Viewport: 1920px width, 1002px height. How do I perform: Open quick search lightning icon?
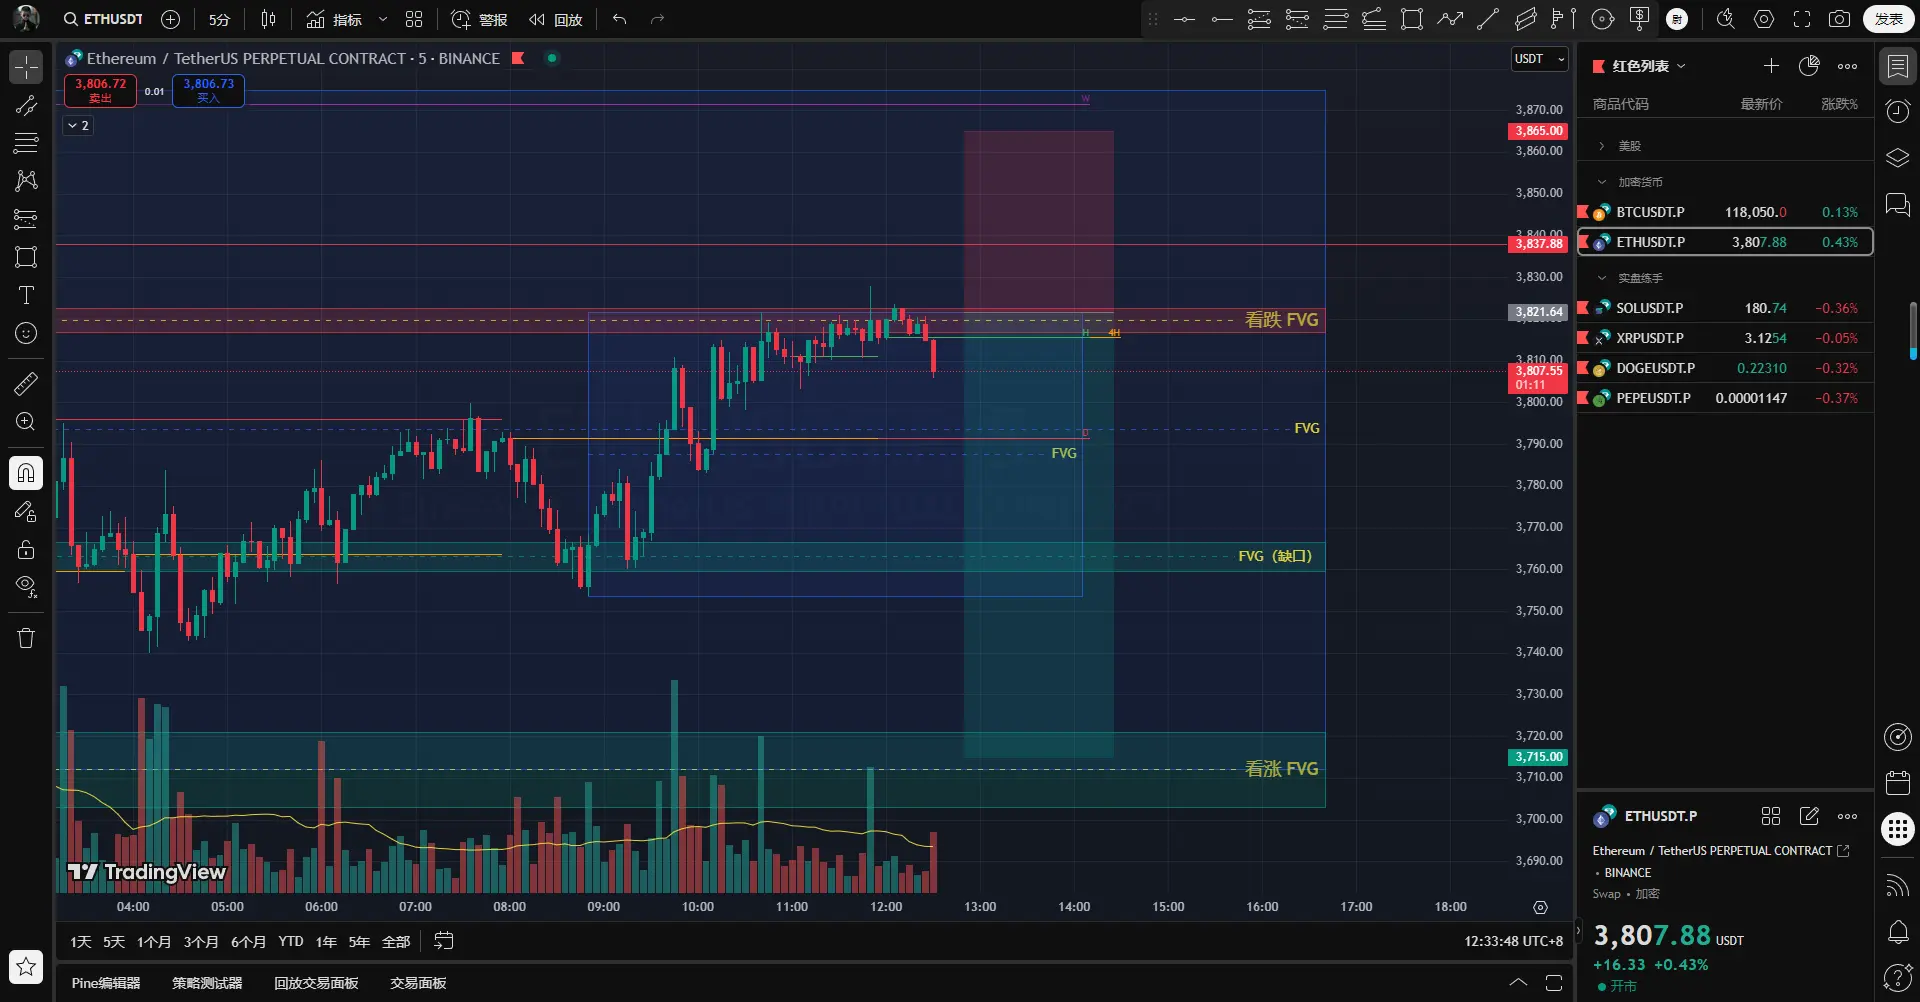click(x=1726, y=19)
